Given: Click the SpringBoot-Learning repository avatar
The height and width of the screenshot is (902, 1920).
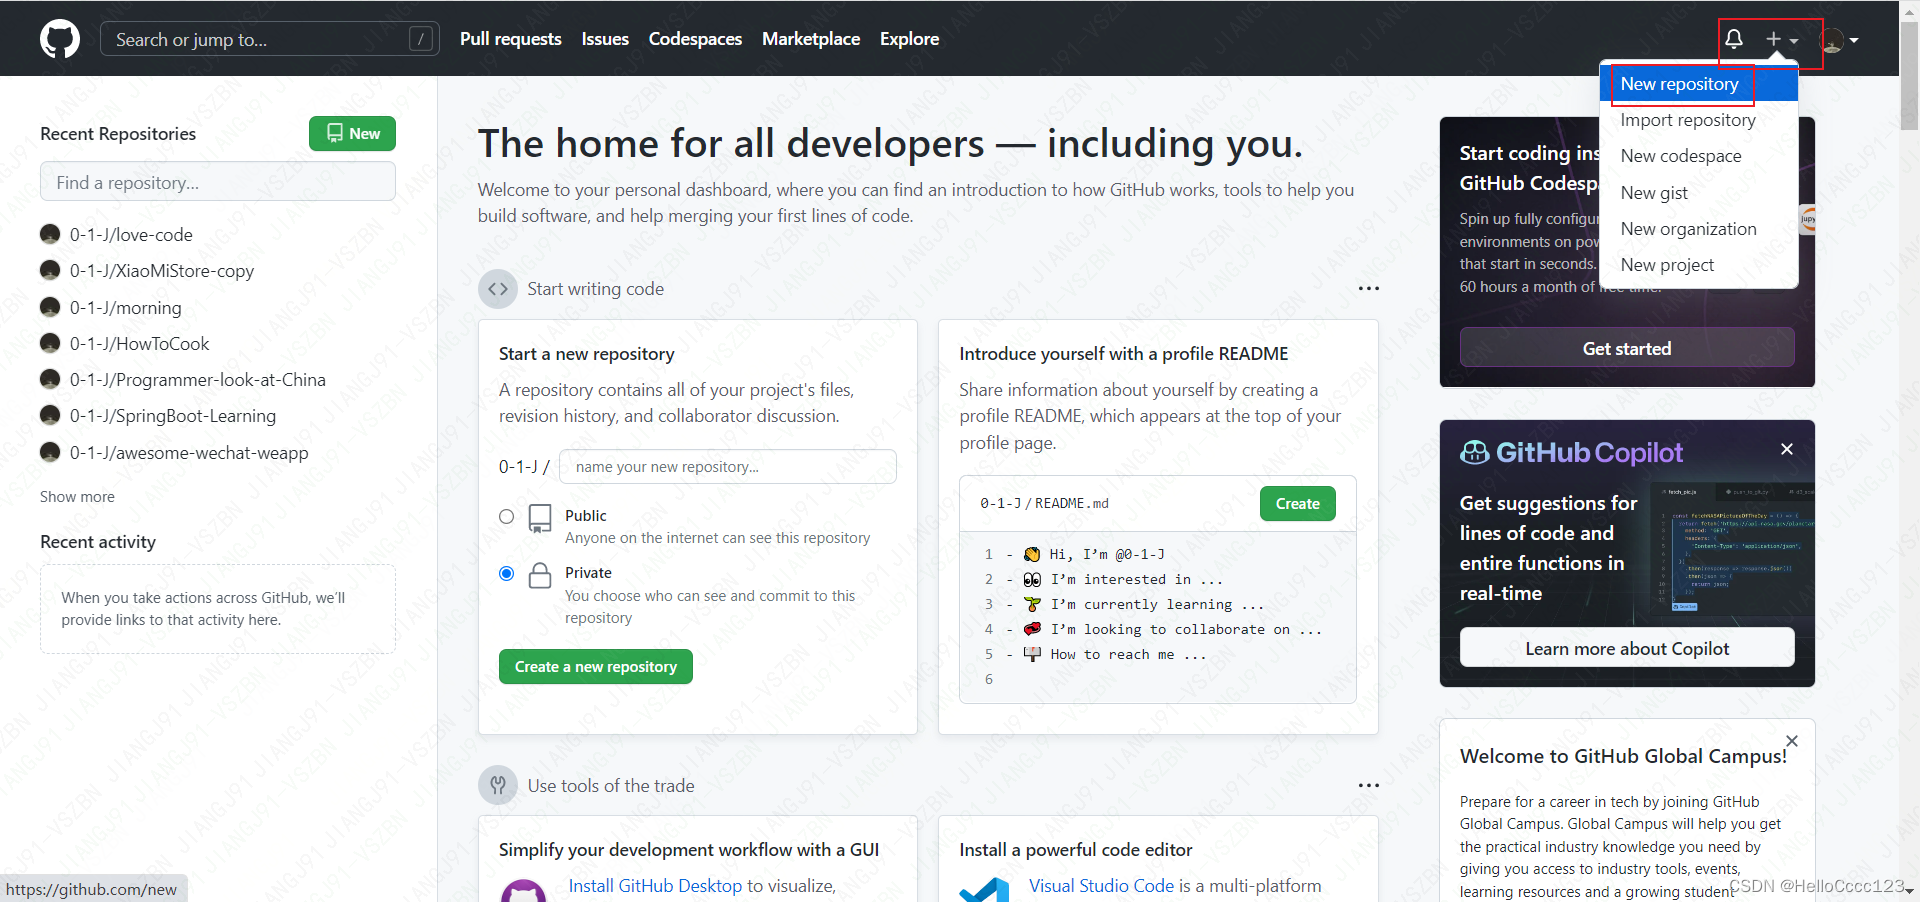Looking at the screenshot, I should (50, 415).
